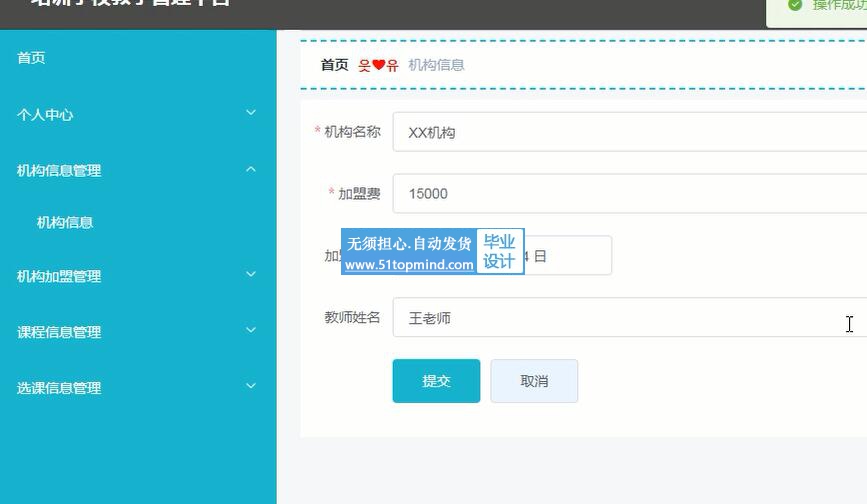
Task: Click the green success check icon
Action: [795, 5]
